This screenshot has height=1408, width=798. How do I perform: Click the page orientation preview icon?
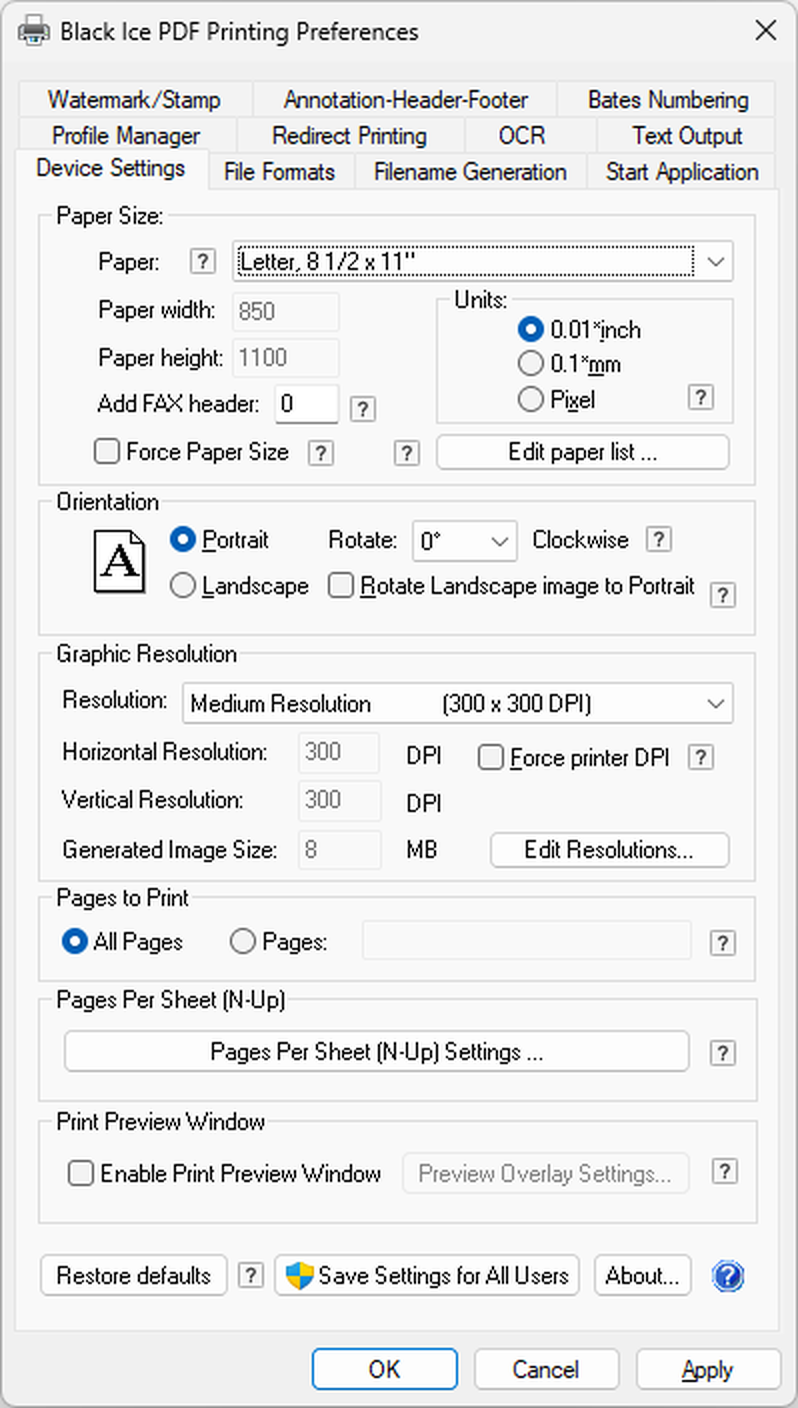click(119, 563)
